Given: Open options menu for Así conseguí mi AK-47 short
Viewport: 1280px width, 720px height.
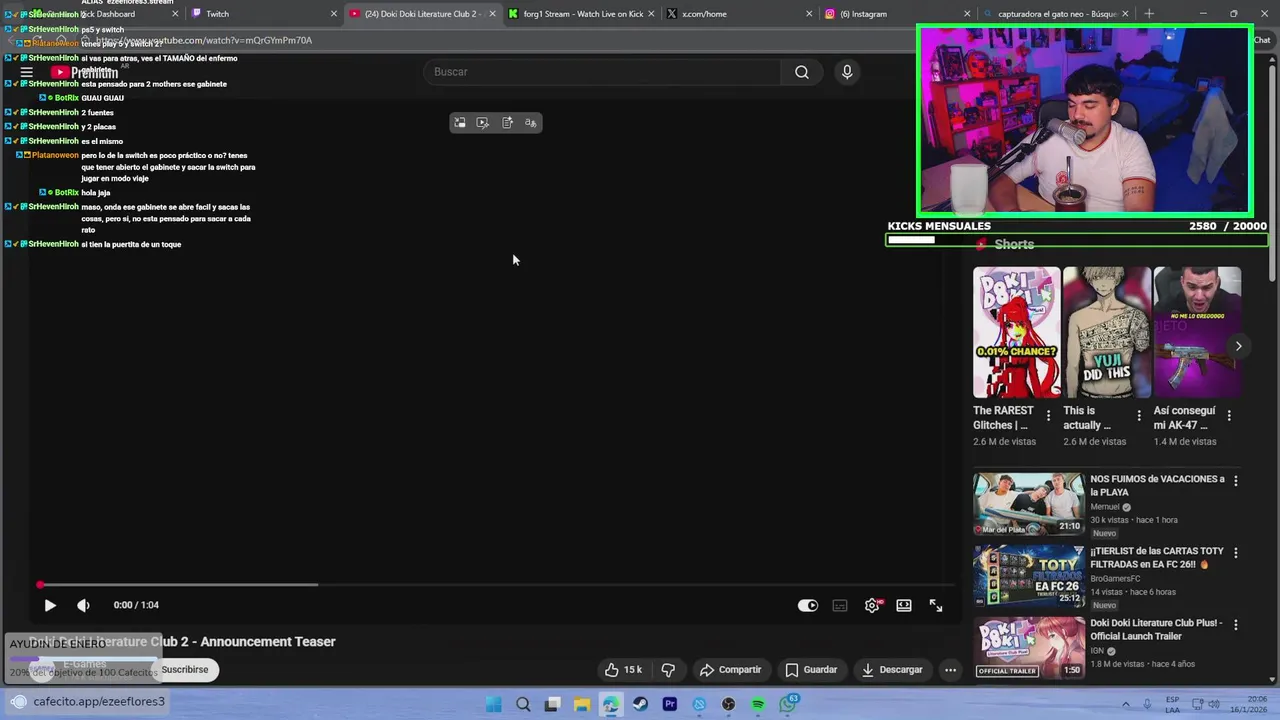Looking at the screenshot, I should [x=1229, y=415].
